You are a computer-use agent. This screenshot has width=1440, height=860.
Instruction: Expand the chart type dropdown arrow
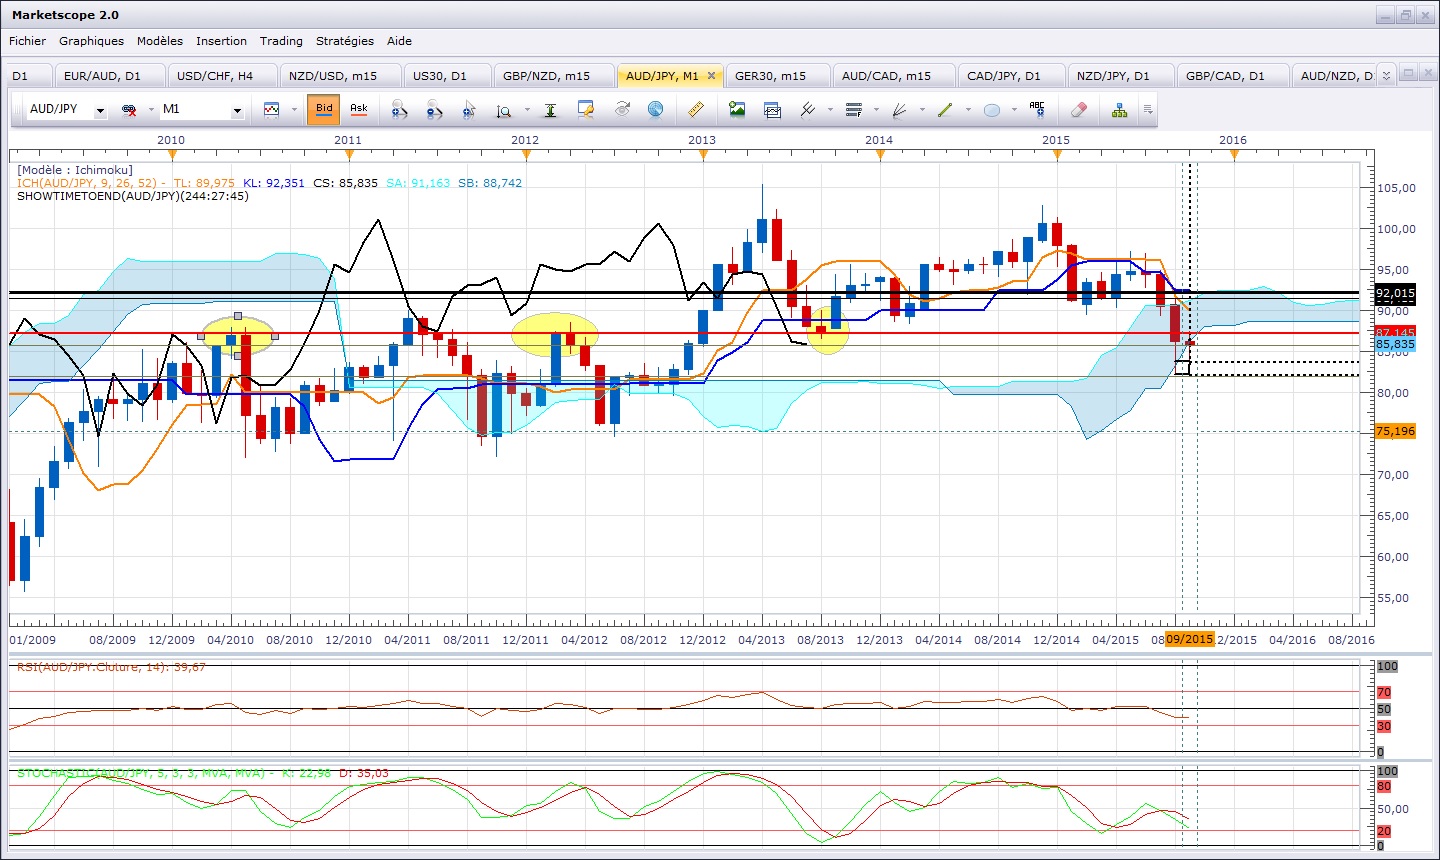tap(294, 110)
